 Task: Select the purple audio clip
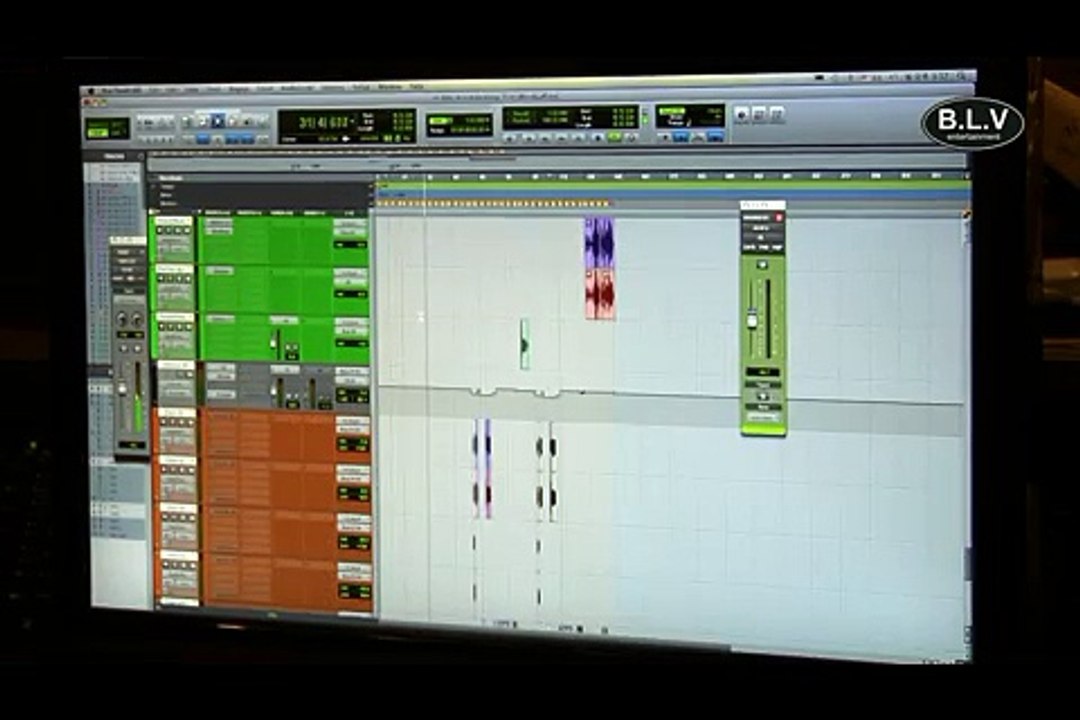pos(599,243)
